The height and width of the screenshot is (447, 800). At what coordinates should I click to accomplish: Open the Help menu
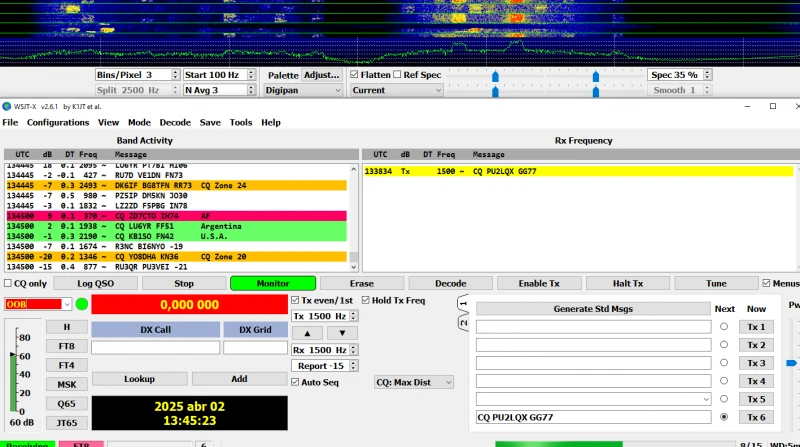point(271,122)
